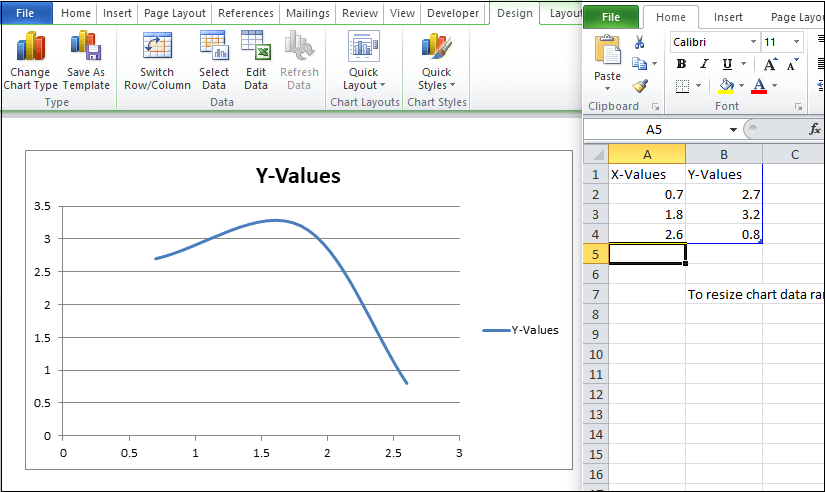Click cell containing X-Values

[647, 175]
